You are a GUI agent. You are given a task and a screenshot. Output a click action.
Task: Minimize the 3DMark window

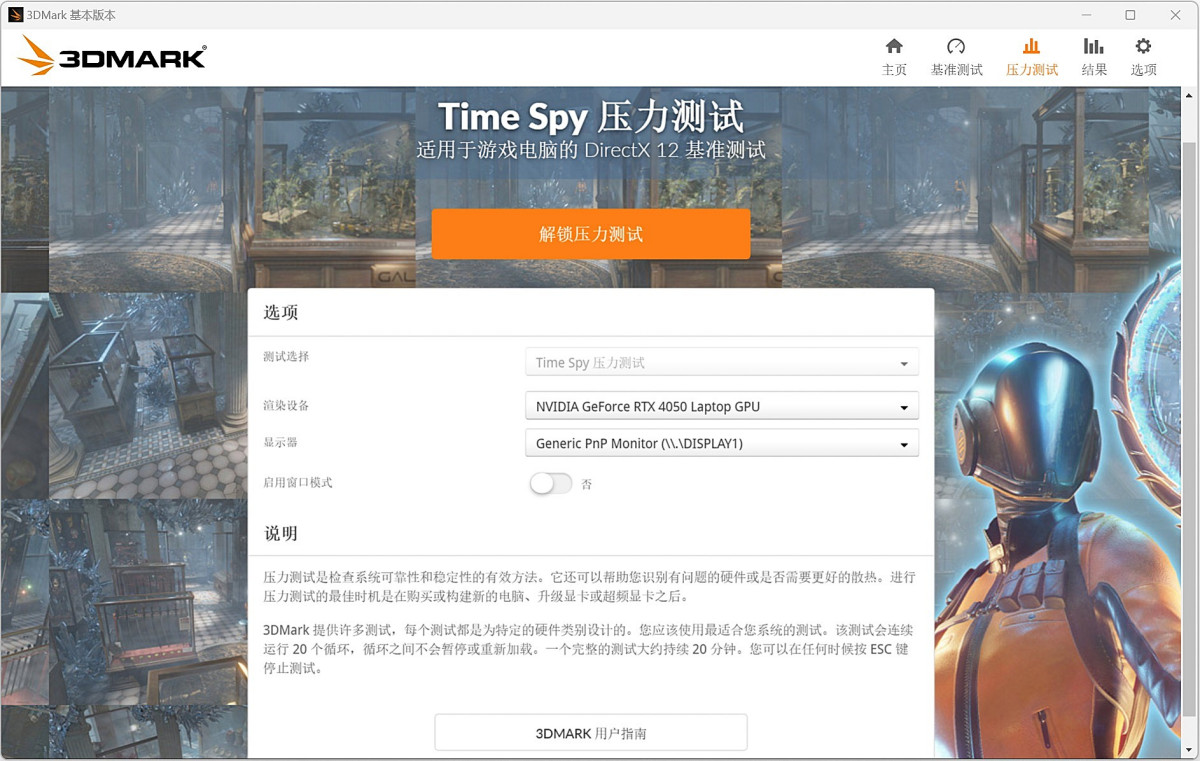pyautogui.click(x=1087, y=15)
